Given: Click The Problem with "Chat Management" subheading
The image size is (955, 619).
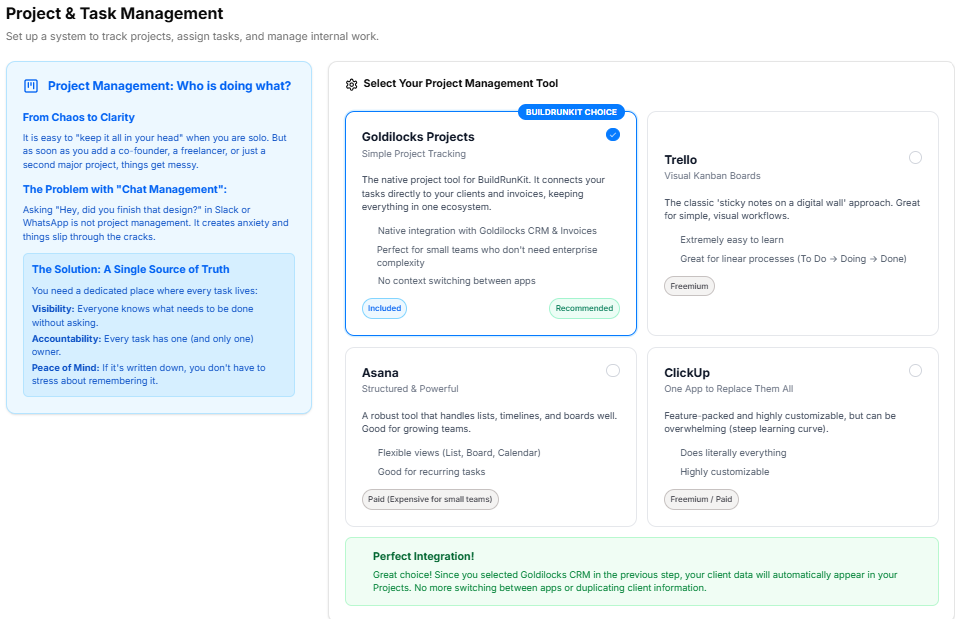Looking at the screenshot, I should pos(125,189).
